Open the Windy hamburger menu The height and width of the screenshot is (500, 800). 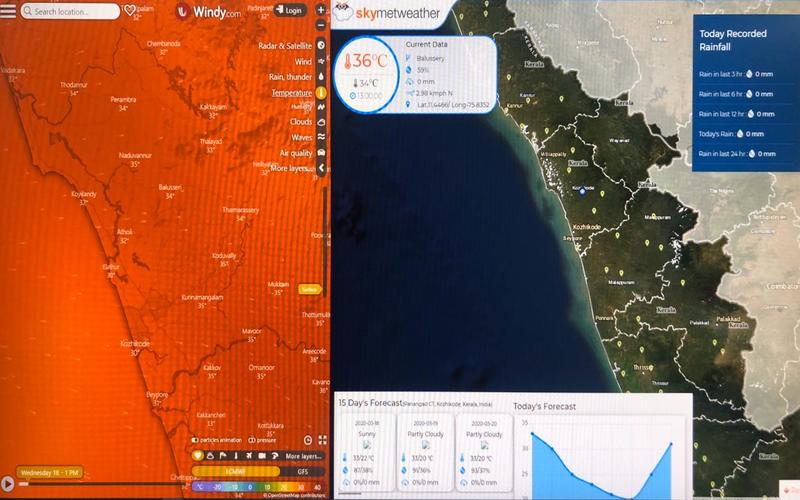8,11
